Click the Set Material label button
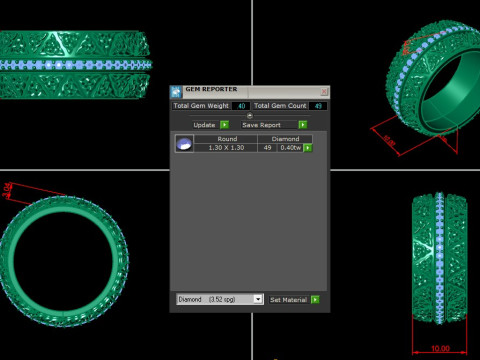The image size is (480, 360). pos(289,300)
